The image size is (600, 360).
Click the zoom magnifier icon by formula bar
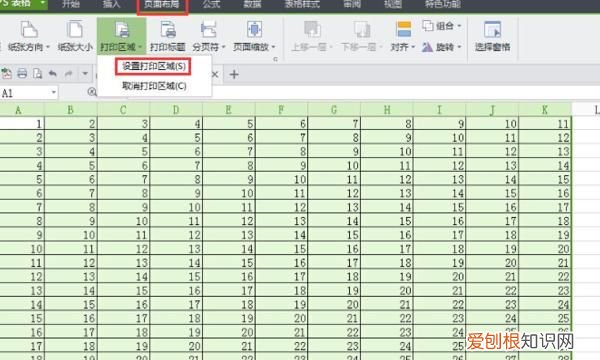[92, 92]
